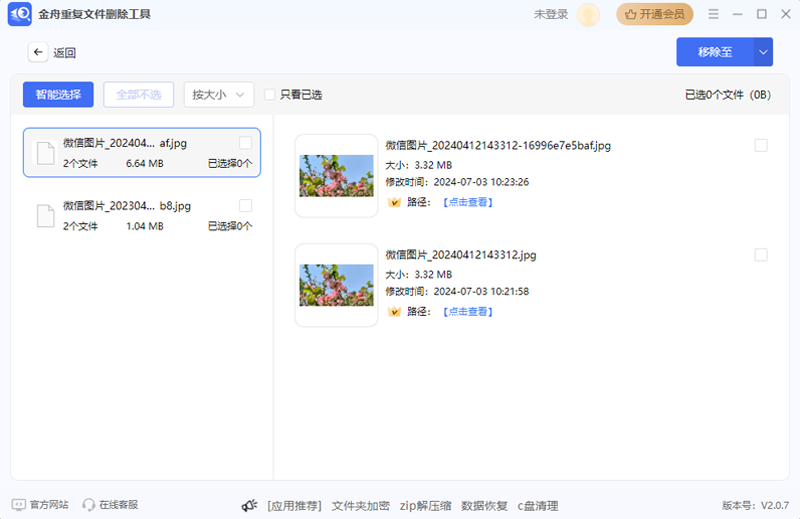Open the 文件夹加密 recommended app link
The image size is (800, 519).
(361, 505)
